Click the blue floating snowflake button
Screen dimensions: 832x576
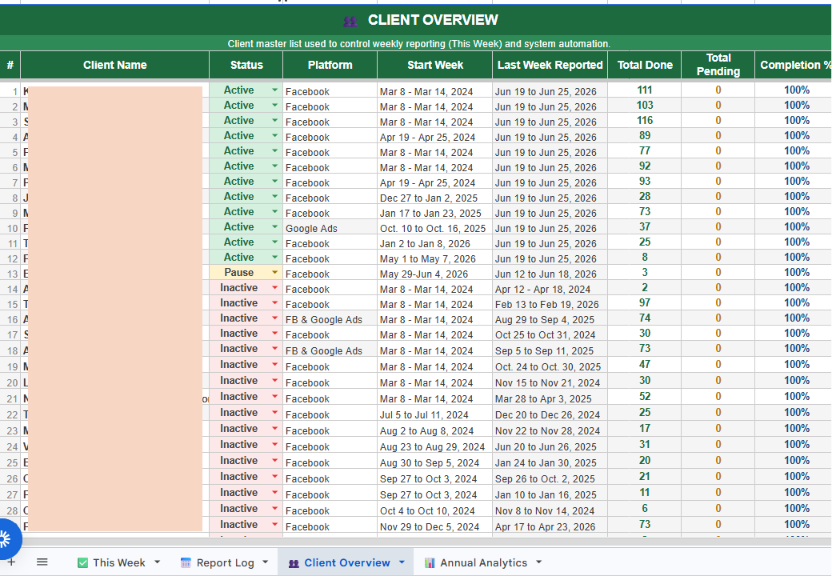pyautogui.click(x=6, y=539)
